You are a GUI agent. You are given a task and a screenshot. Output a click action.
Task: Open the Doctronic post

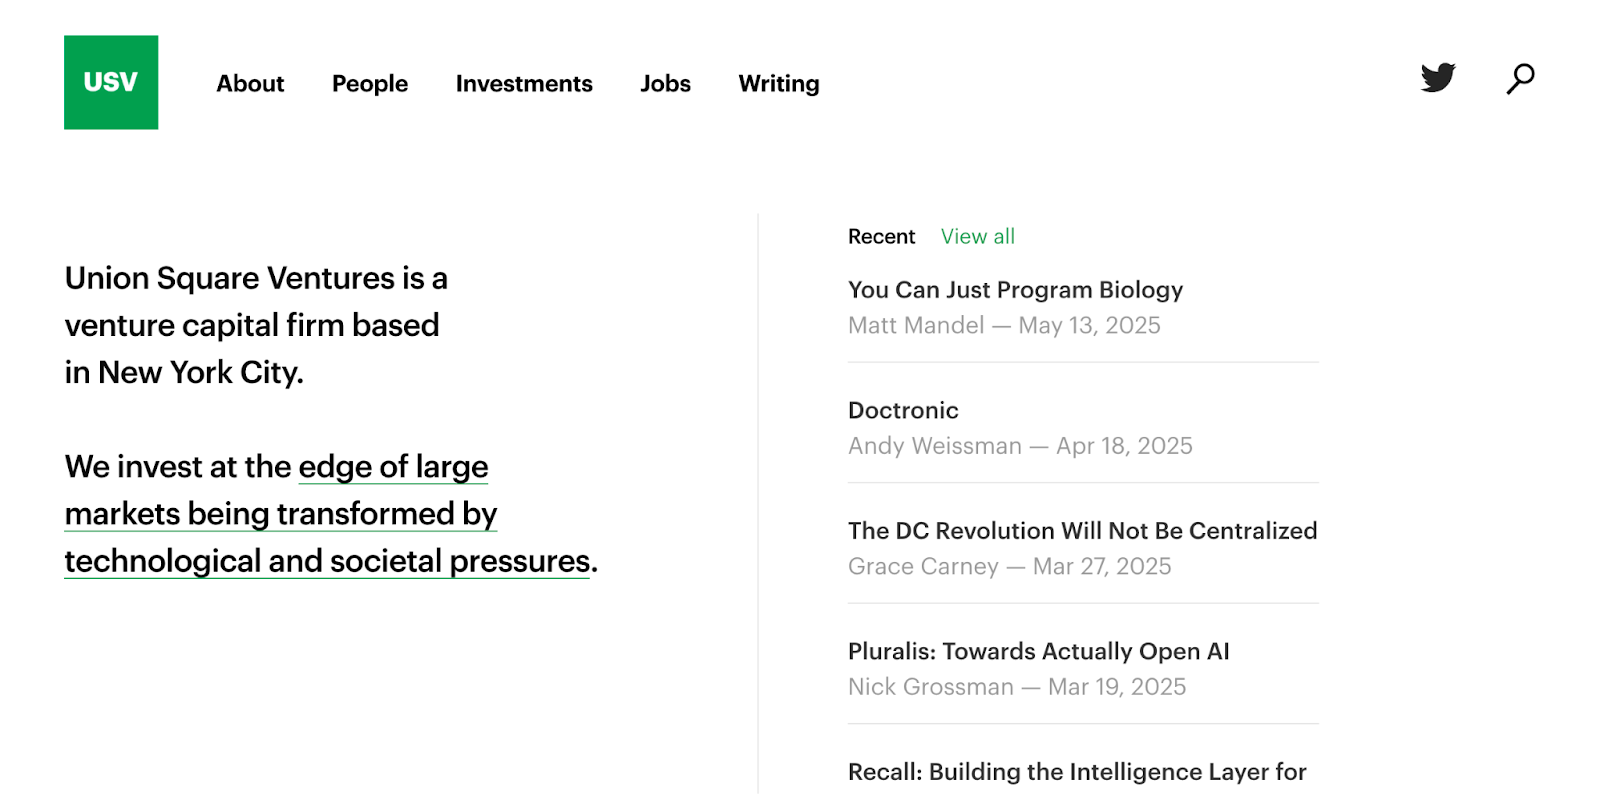pyautogui.click(x=903, y=411)
